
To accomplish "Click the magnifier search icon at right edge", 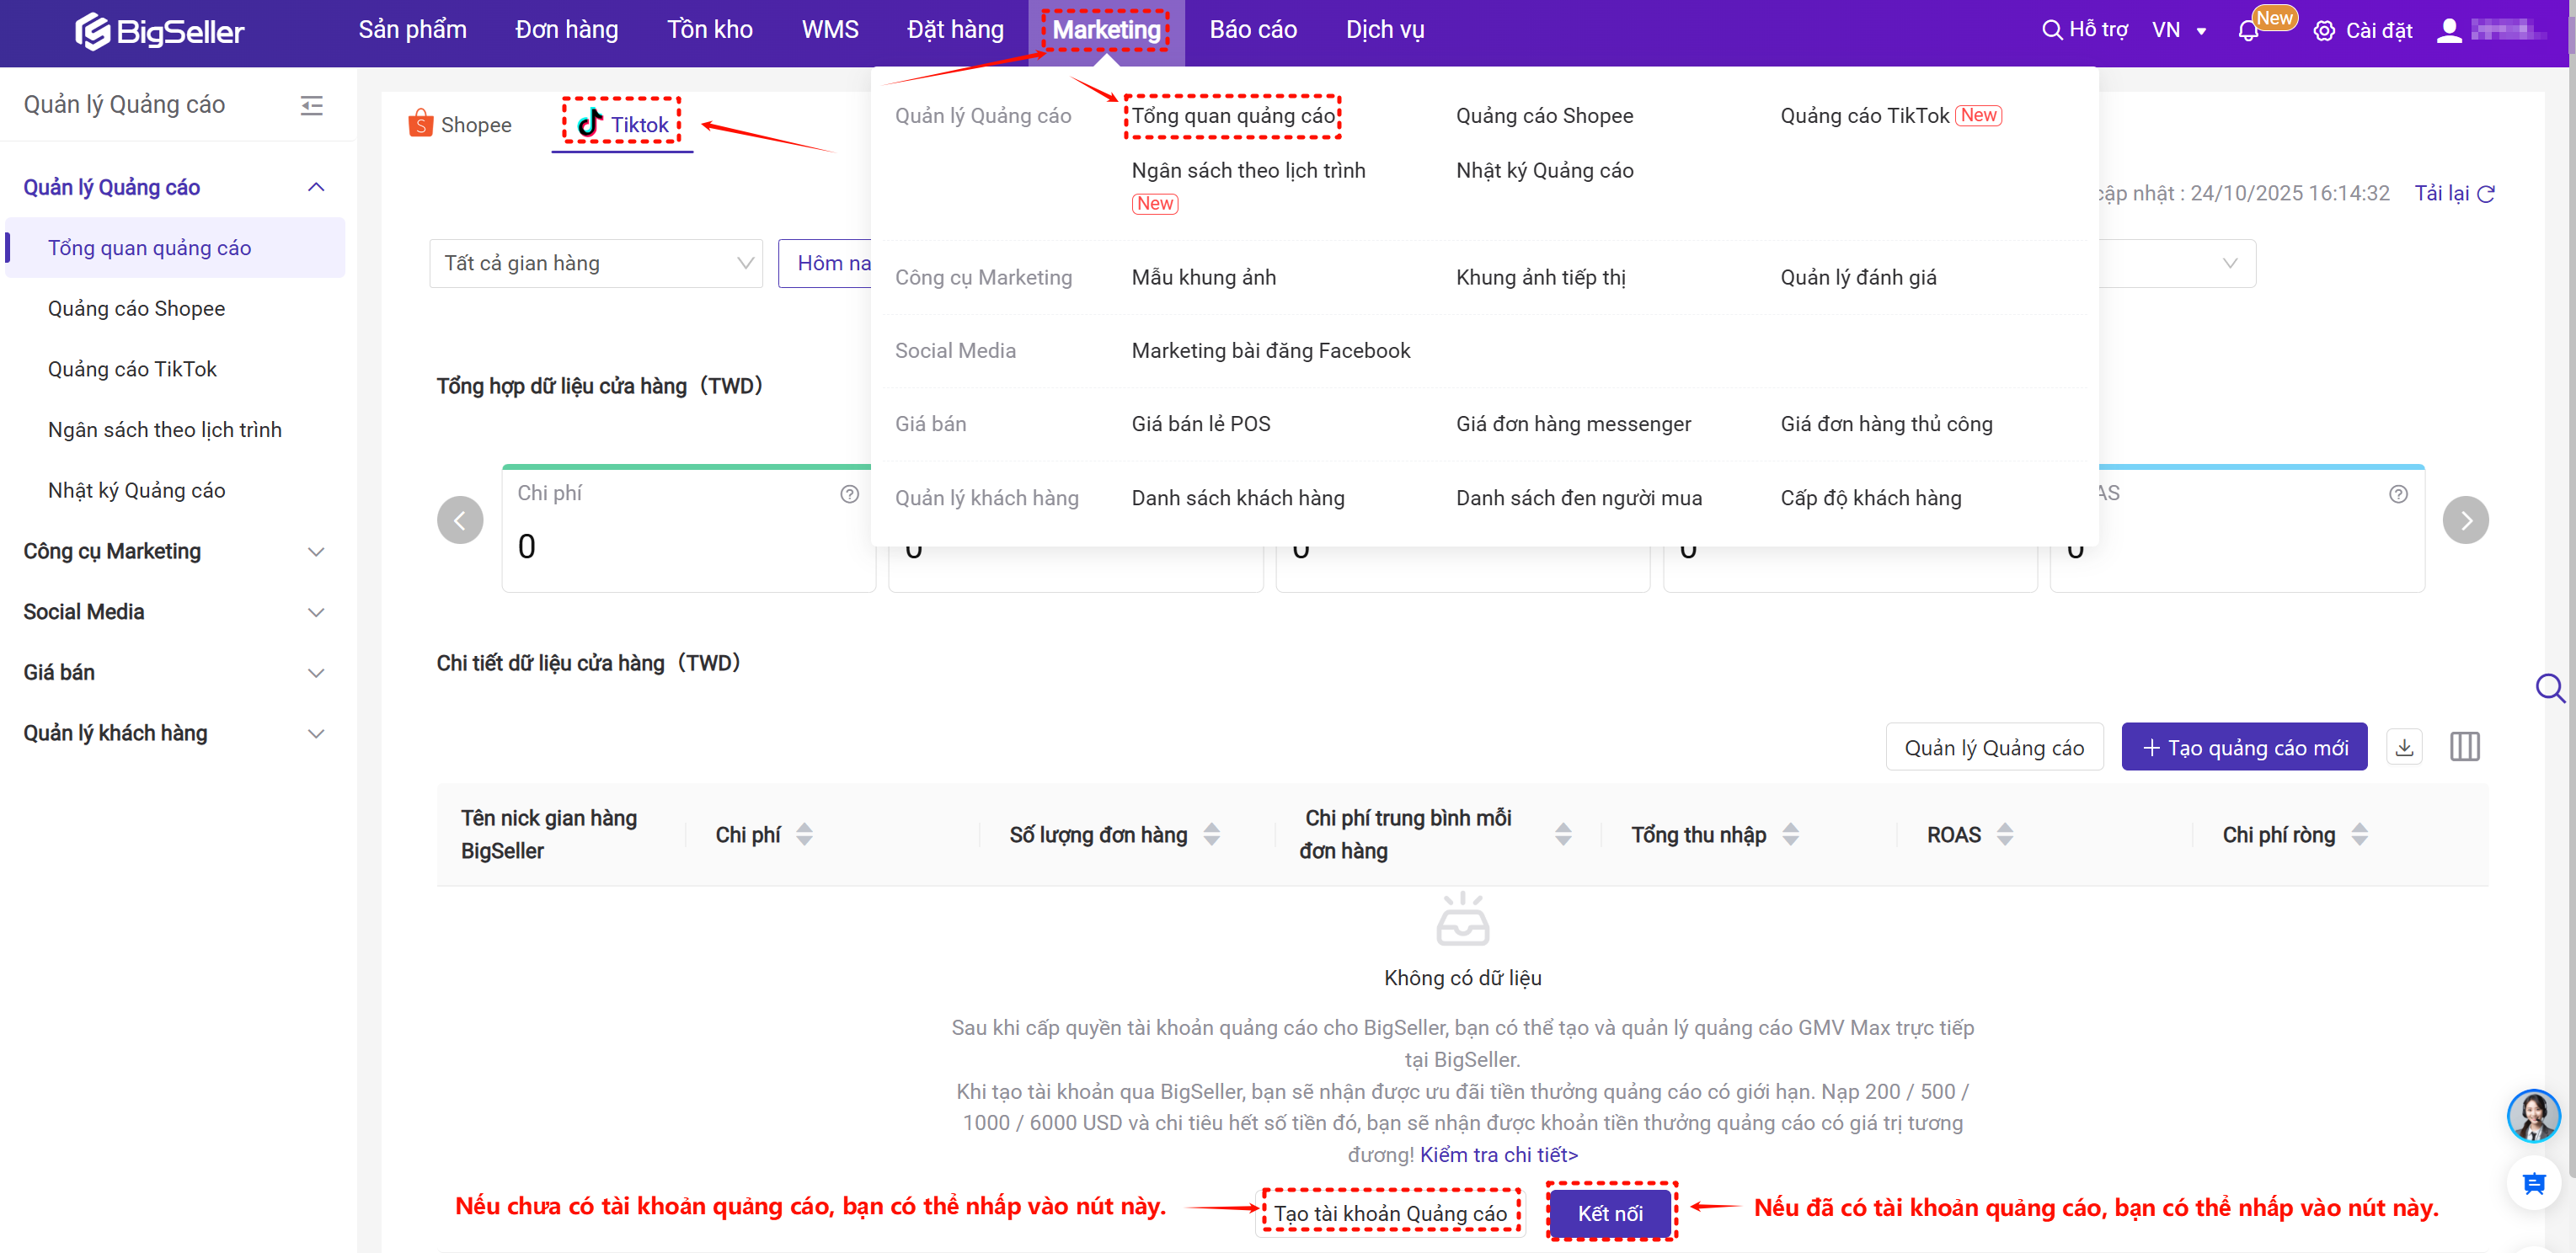I will (2549, 688).
